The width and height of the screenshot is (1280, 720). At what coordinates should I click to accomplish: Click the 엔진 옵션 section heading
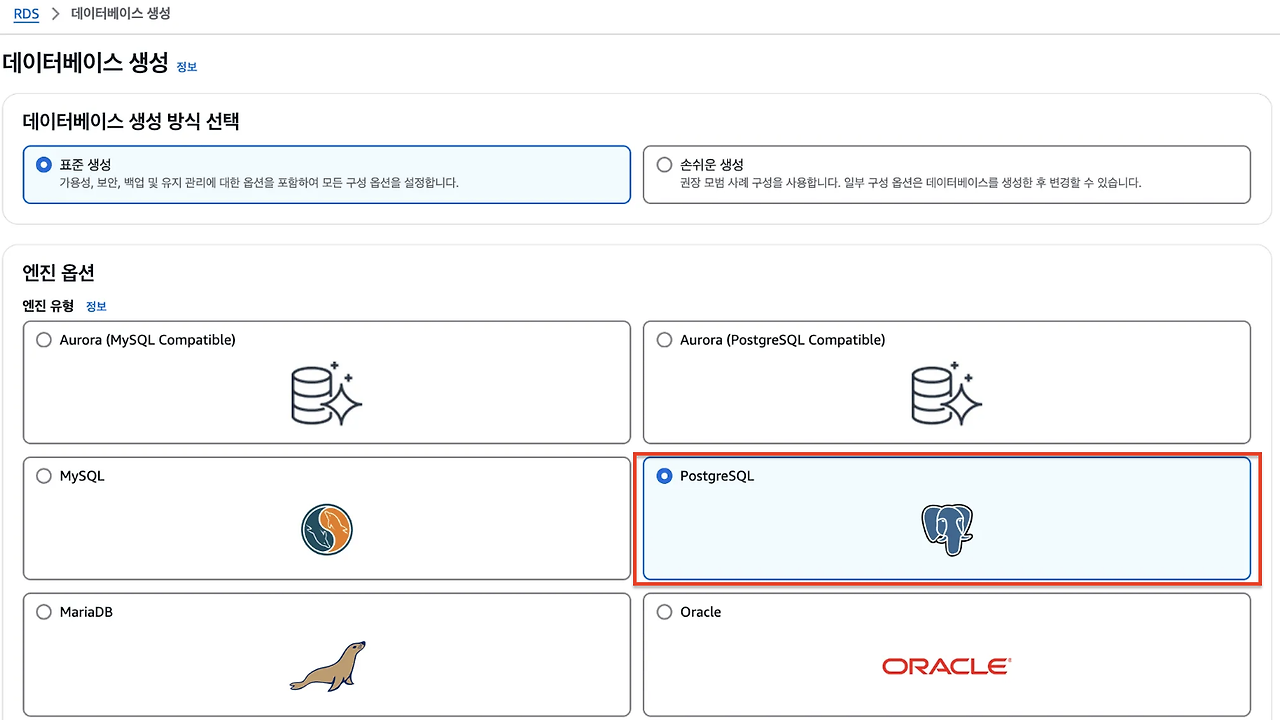tap(58, 272)
